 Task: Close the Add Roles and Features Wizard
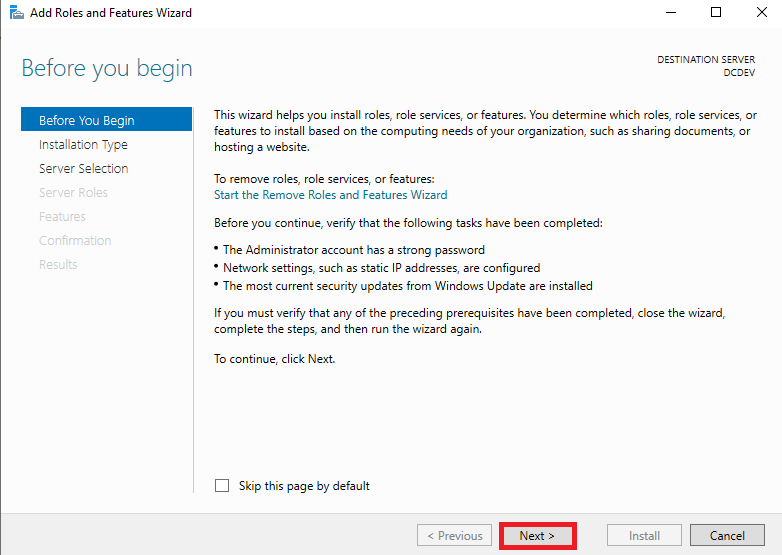point(762,12)
